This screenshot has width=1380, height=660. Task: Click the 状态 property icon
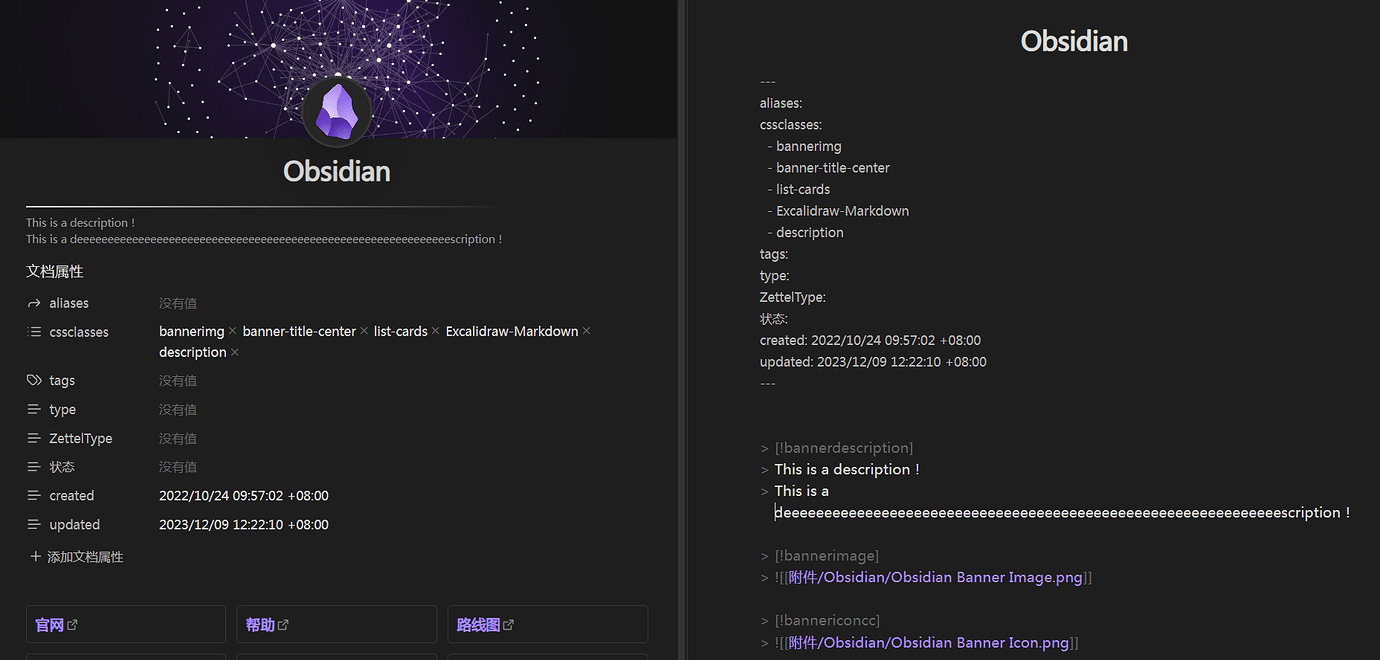point(33,466)
